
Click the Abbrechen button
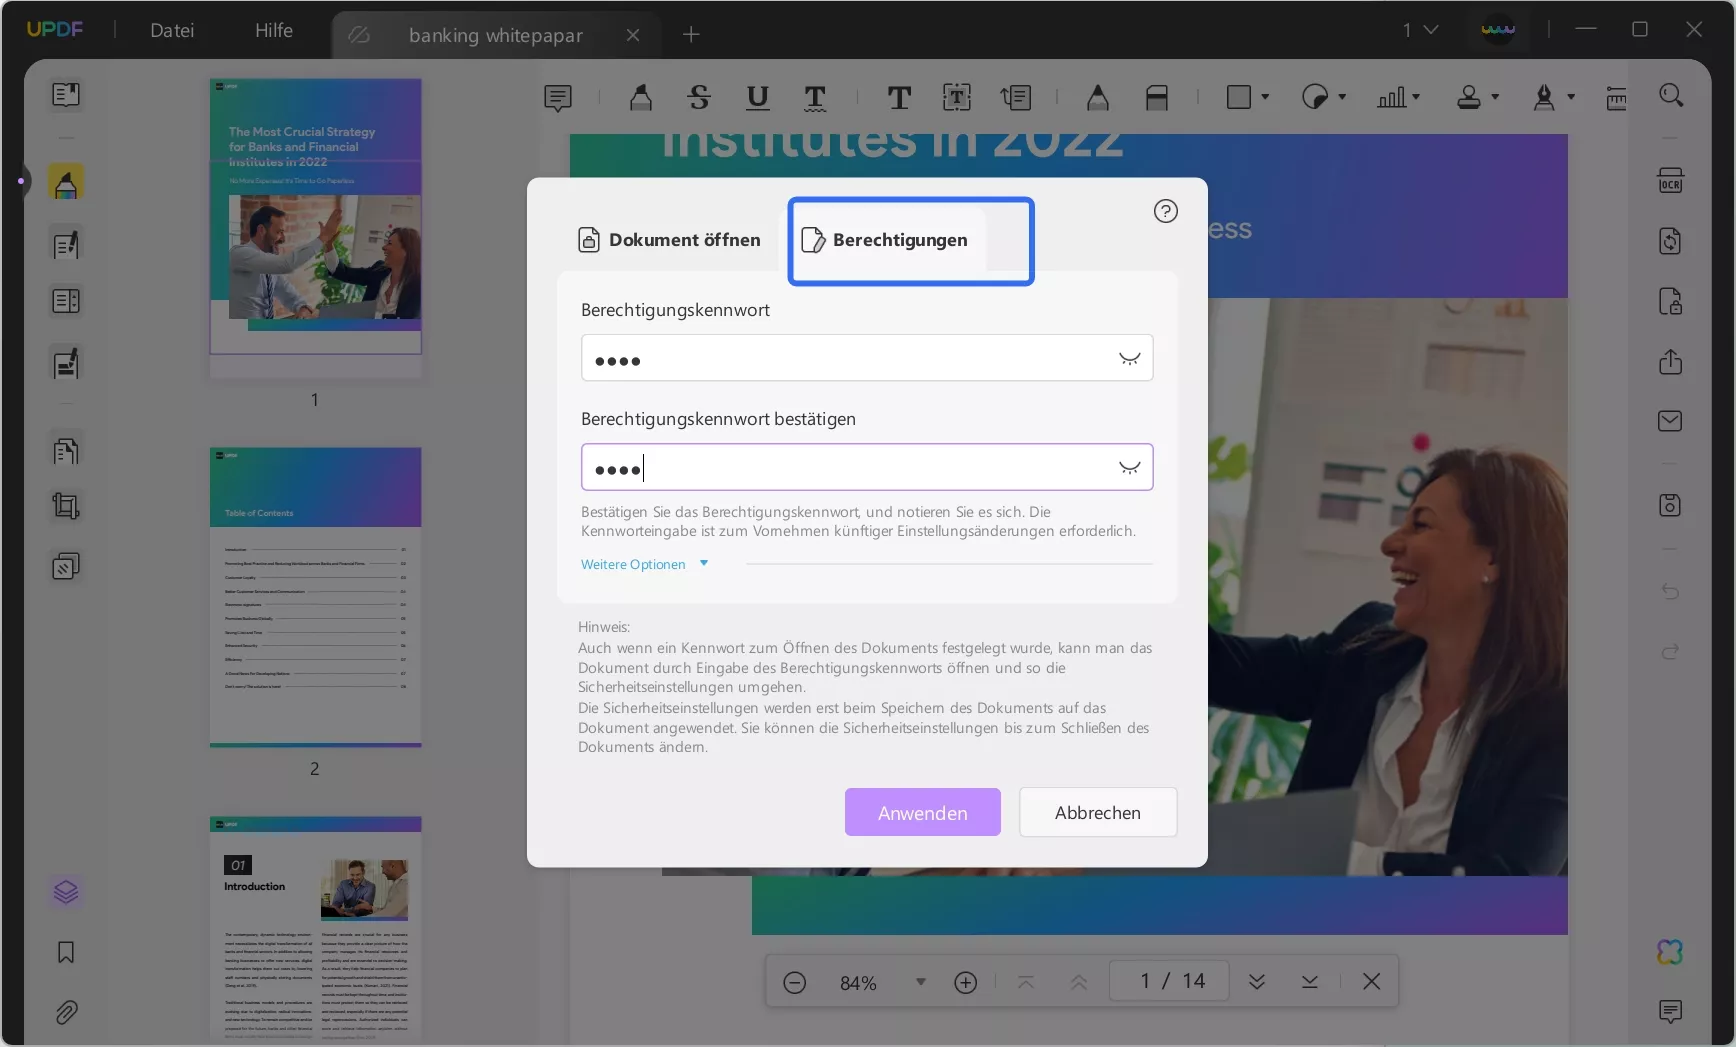tap(1098, 812)
